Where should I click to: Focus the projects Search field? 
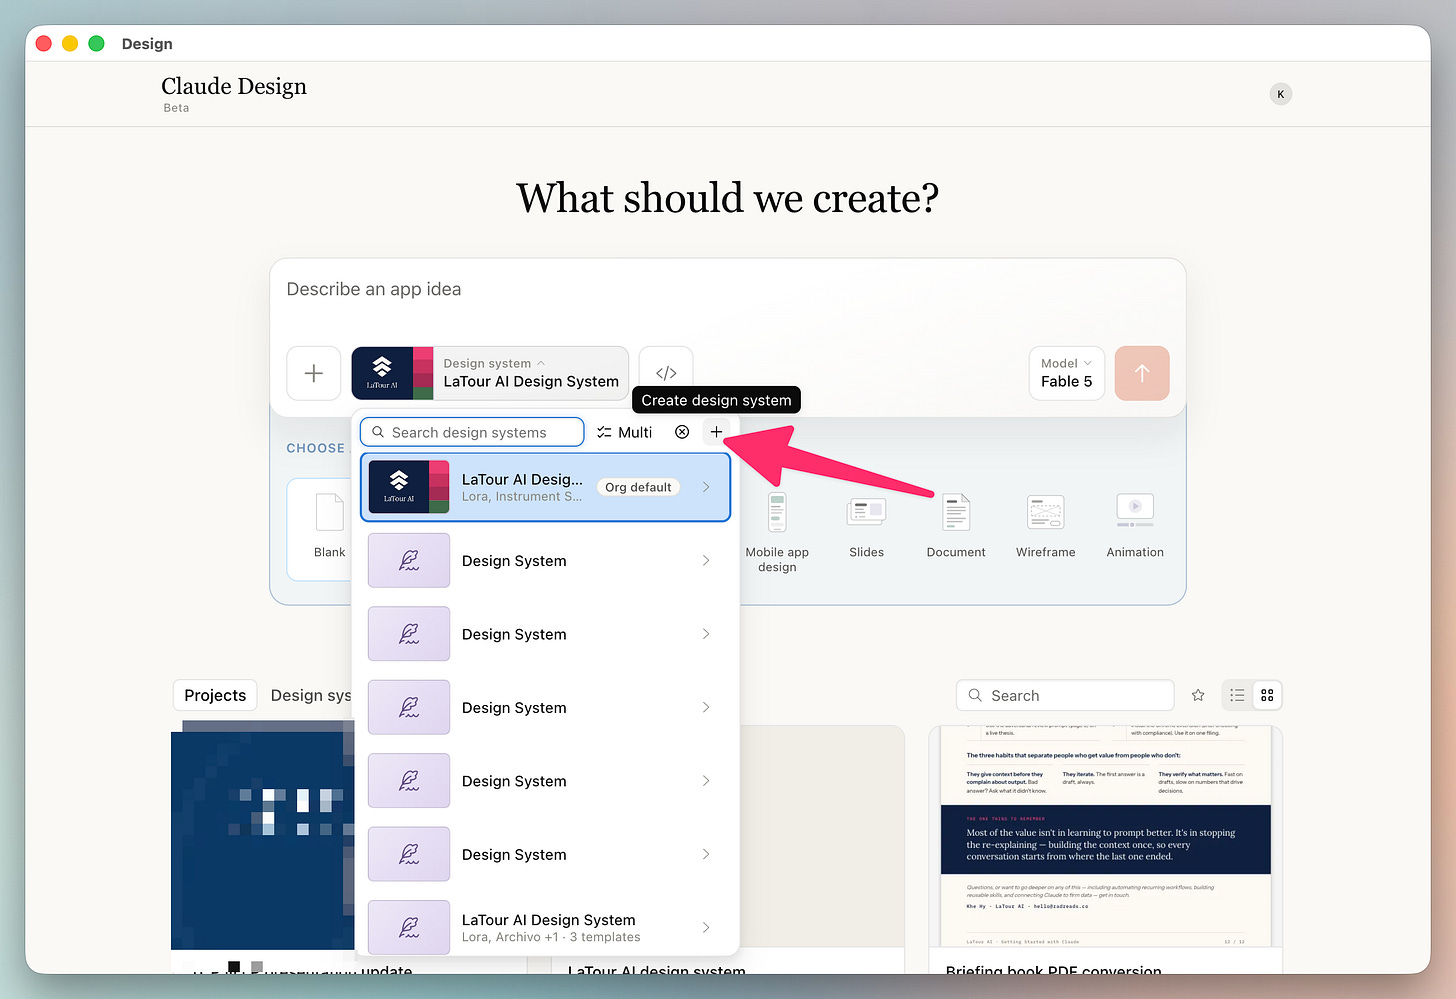(1065, 695)
